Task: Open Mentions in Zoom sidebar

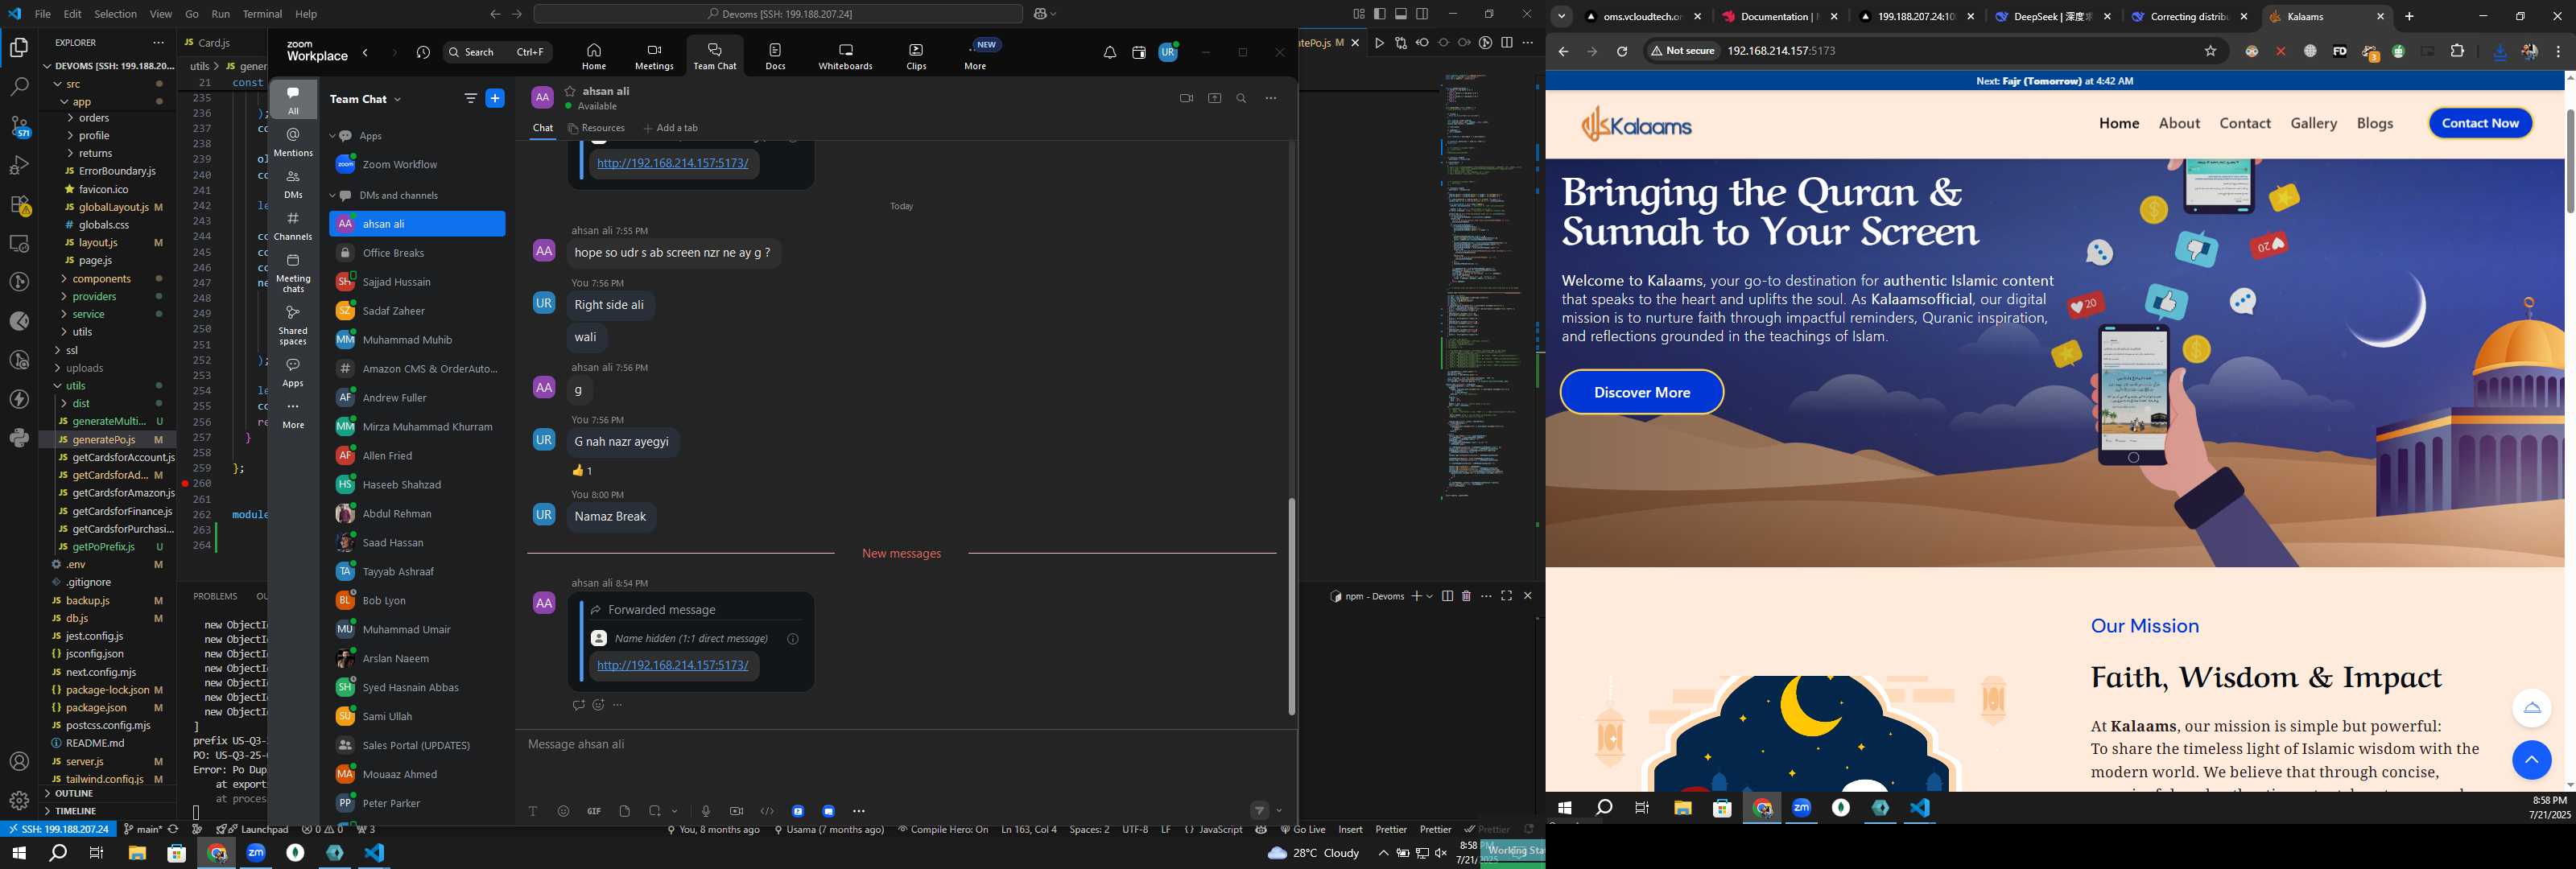Action: (x=293, y=141)
